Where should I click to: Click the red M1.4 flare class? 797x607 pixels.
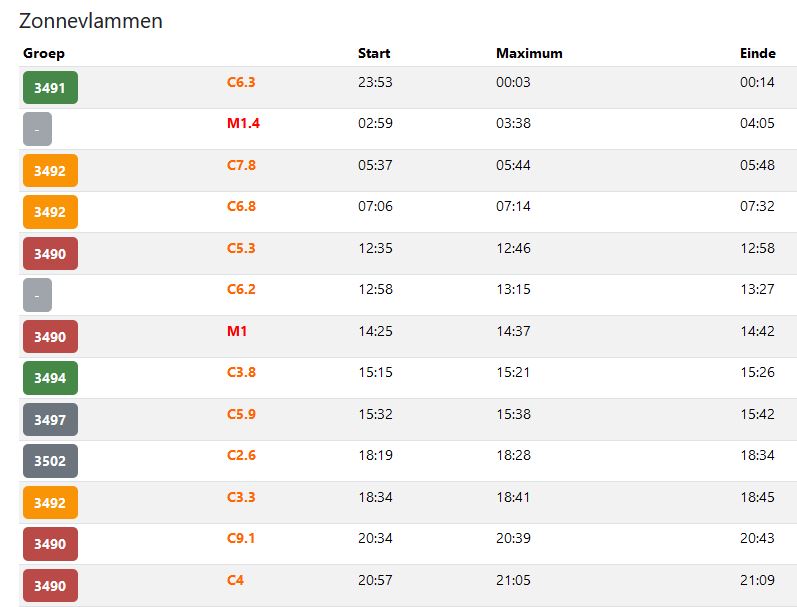click(243, 123)
